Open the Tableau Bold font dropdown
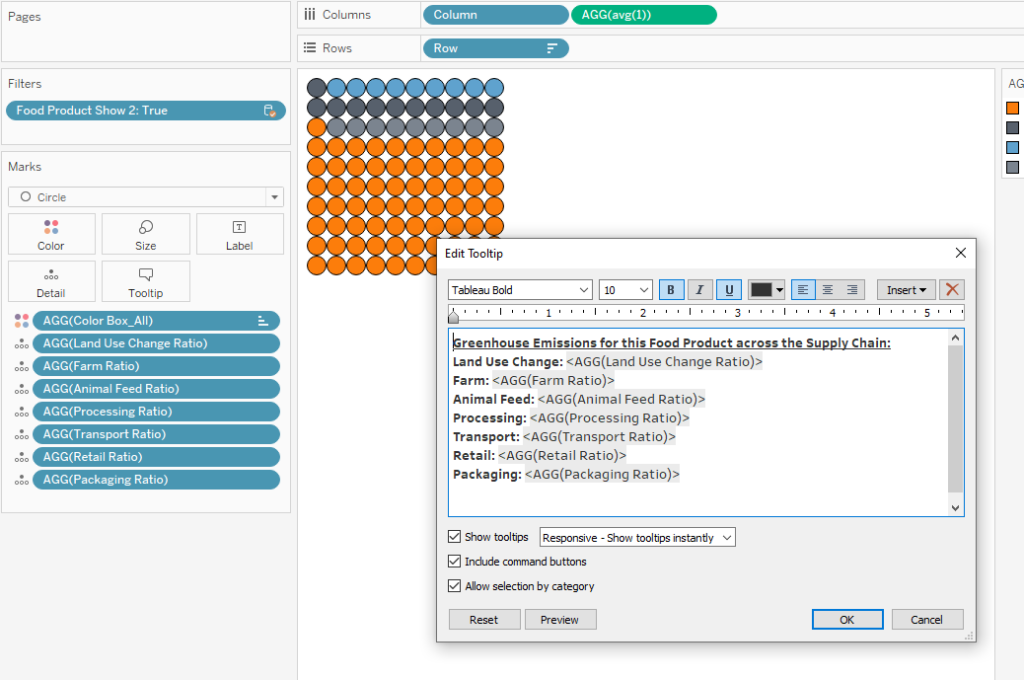Image resolution: width=1024 pixels, height=680 pixels. (x=520, y=290)
